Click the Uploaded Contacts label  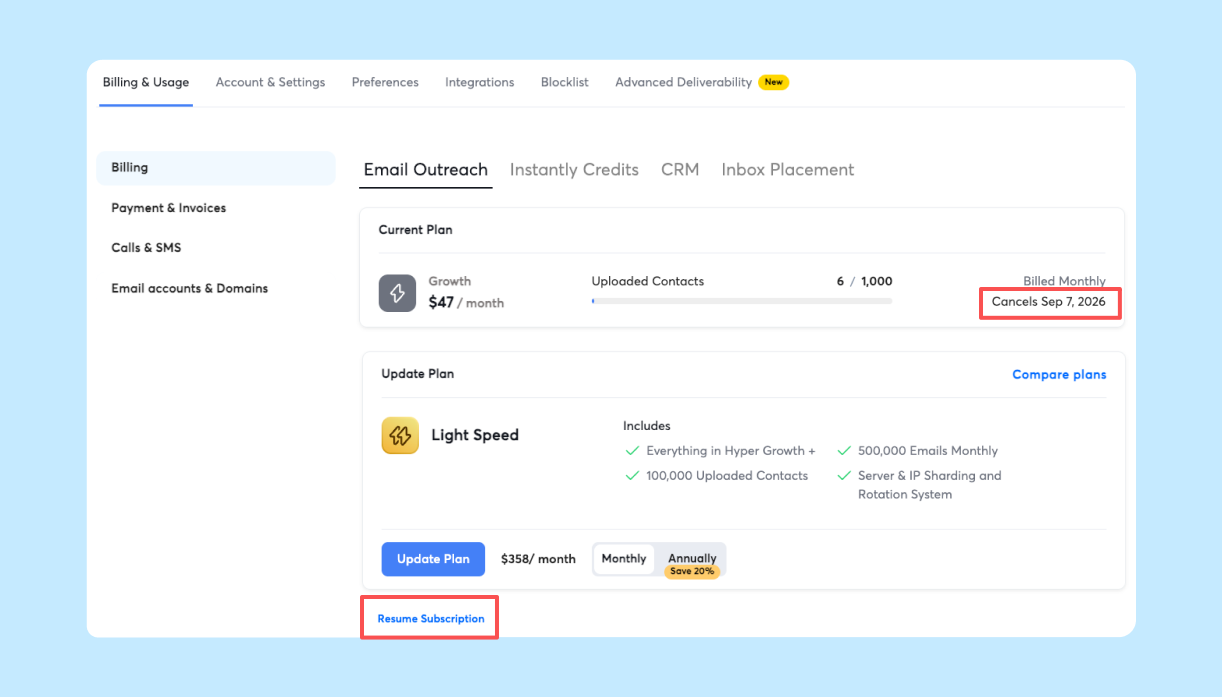[x=648, y=282]
